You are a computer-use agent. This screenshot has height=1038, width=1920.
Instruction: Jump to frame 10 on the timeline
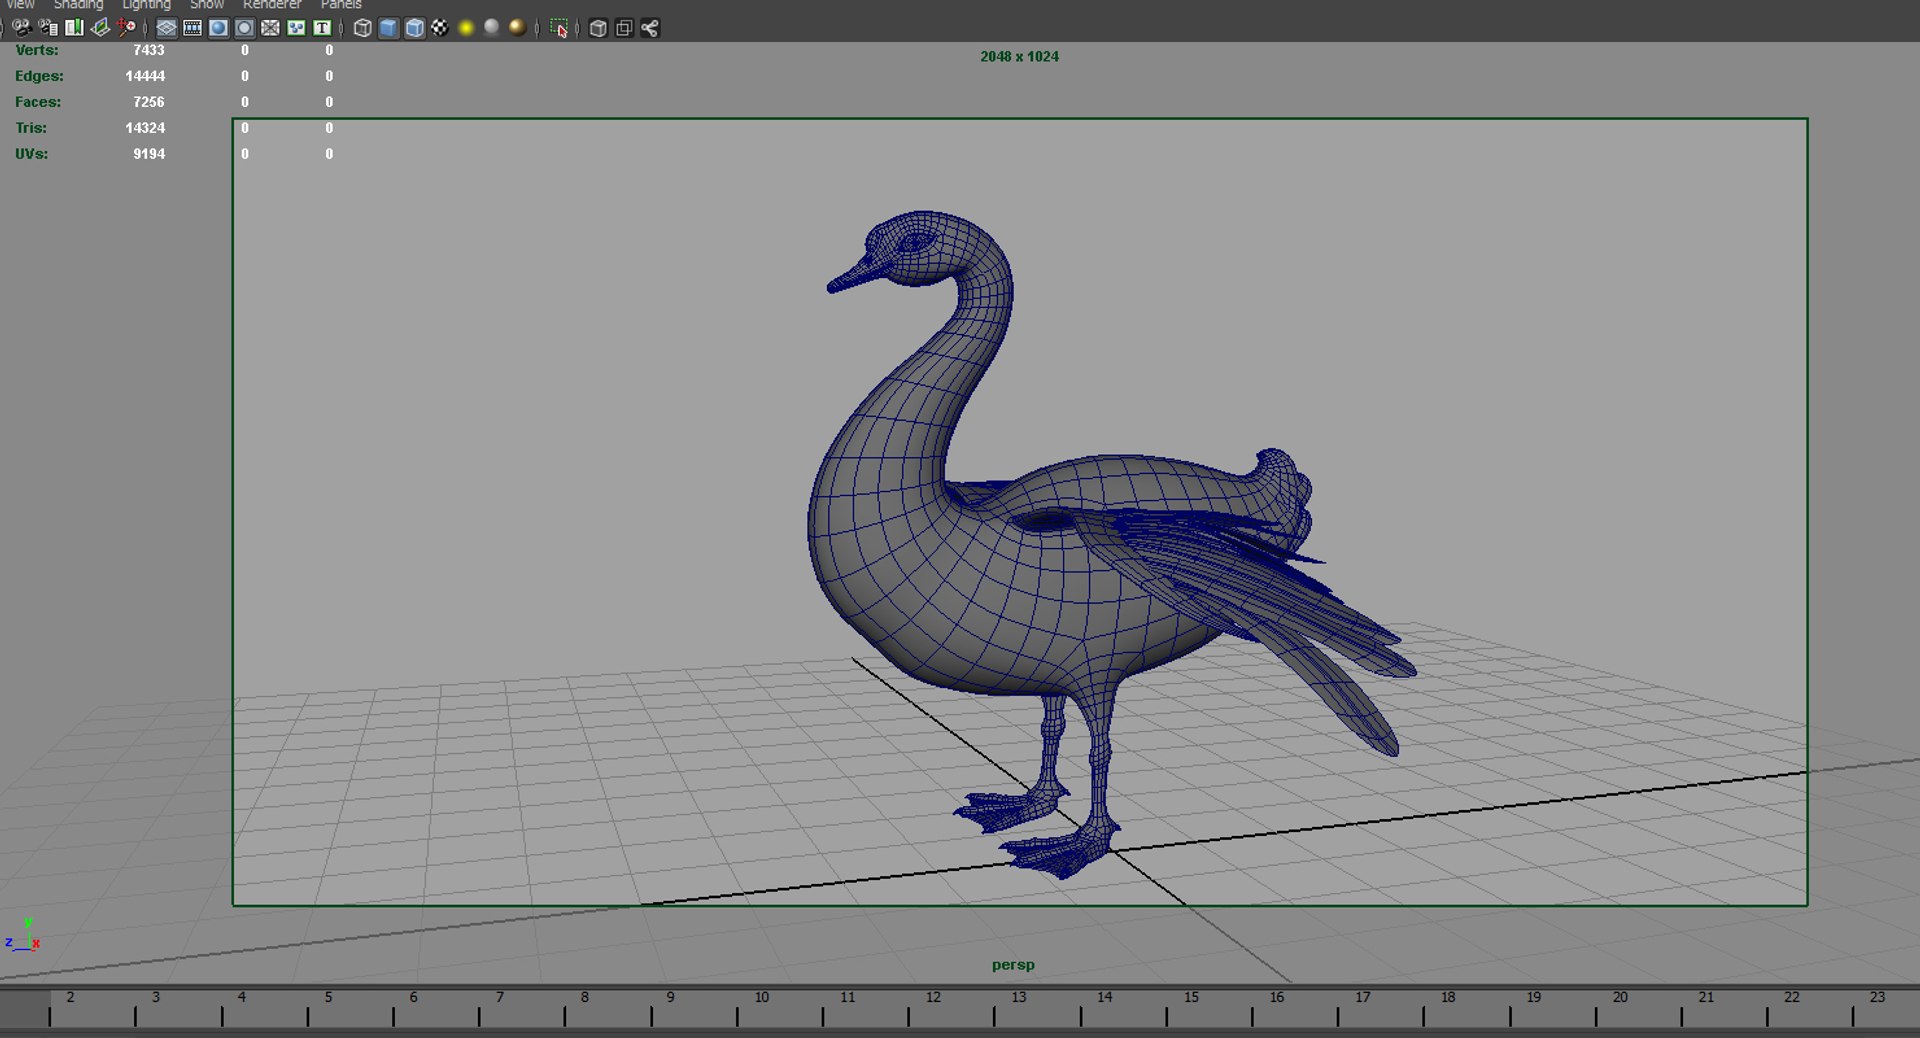(762, 998)
